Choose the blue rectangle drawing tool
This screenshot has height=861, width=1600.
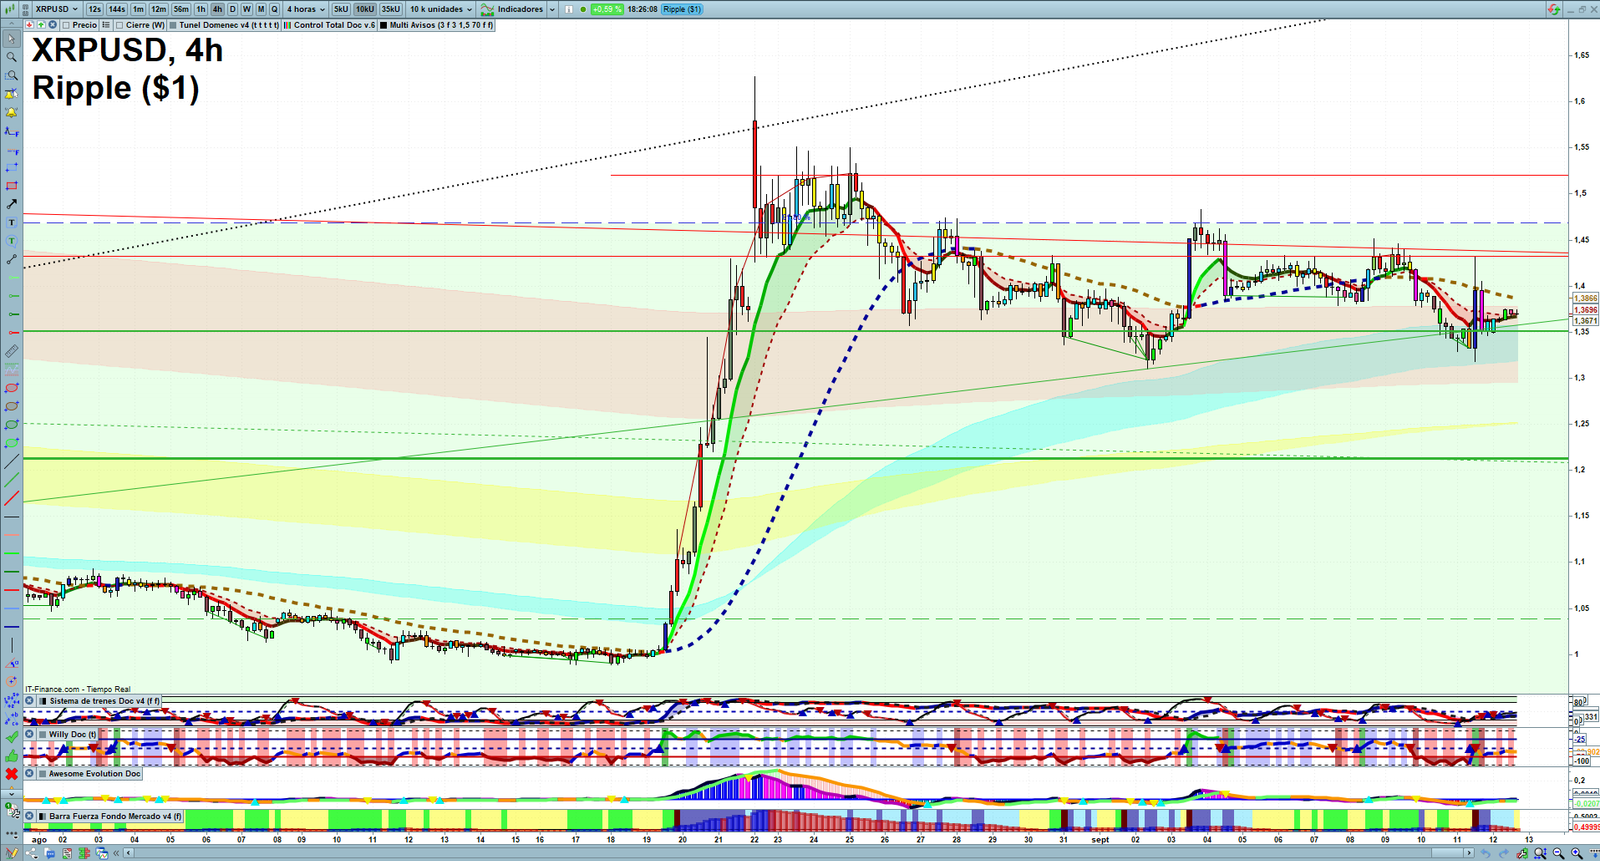coord(12,167)
